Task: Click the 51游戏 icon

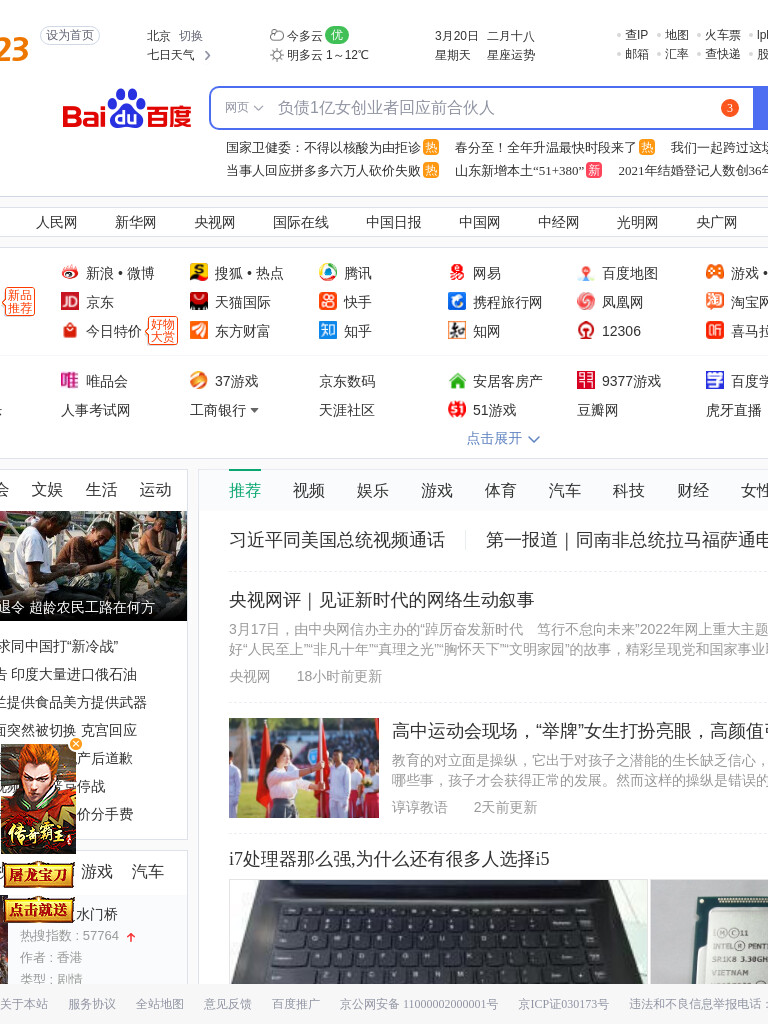Action: (x=457, y=409)
